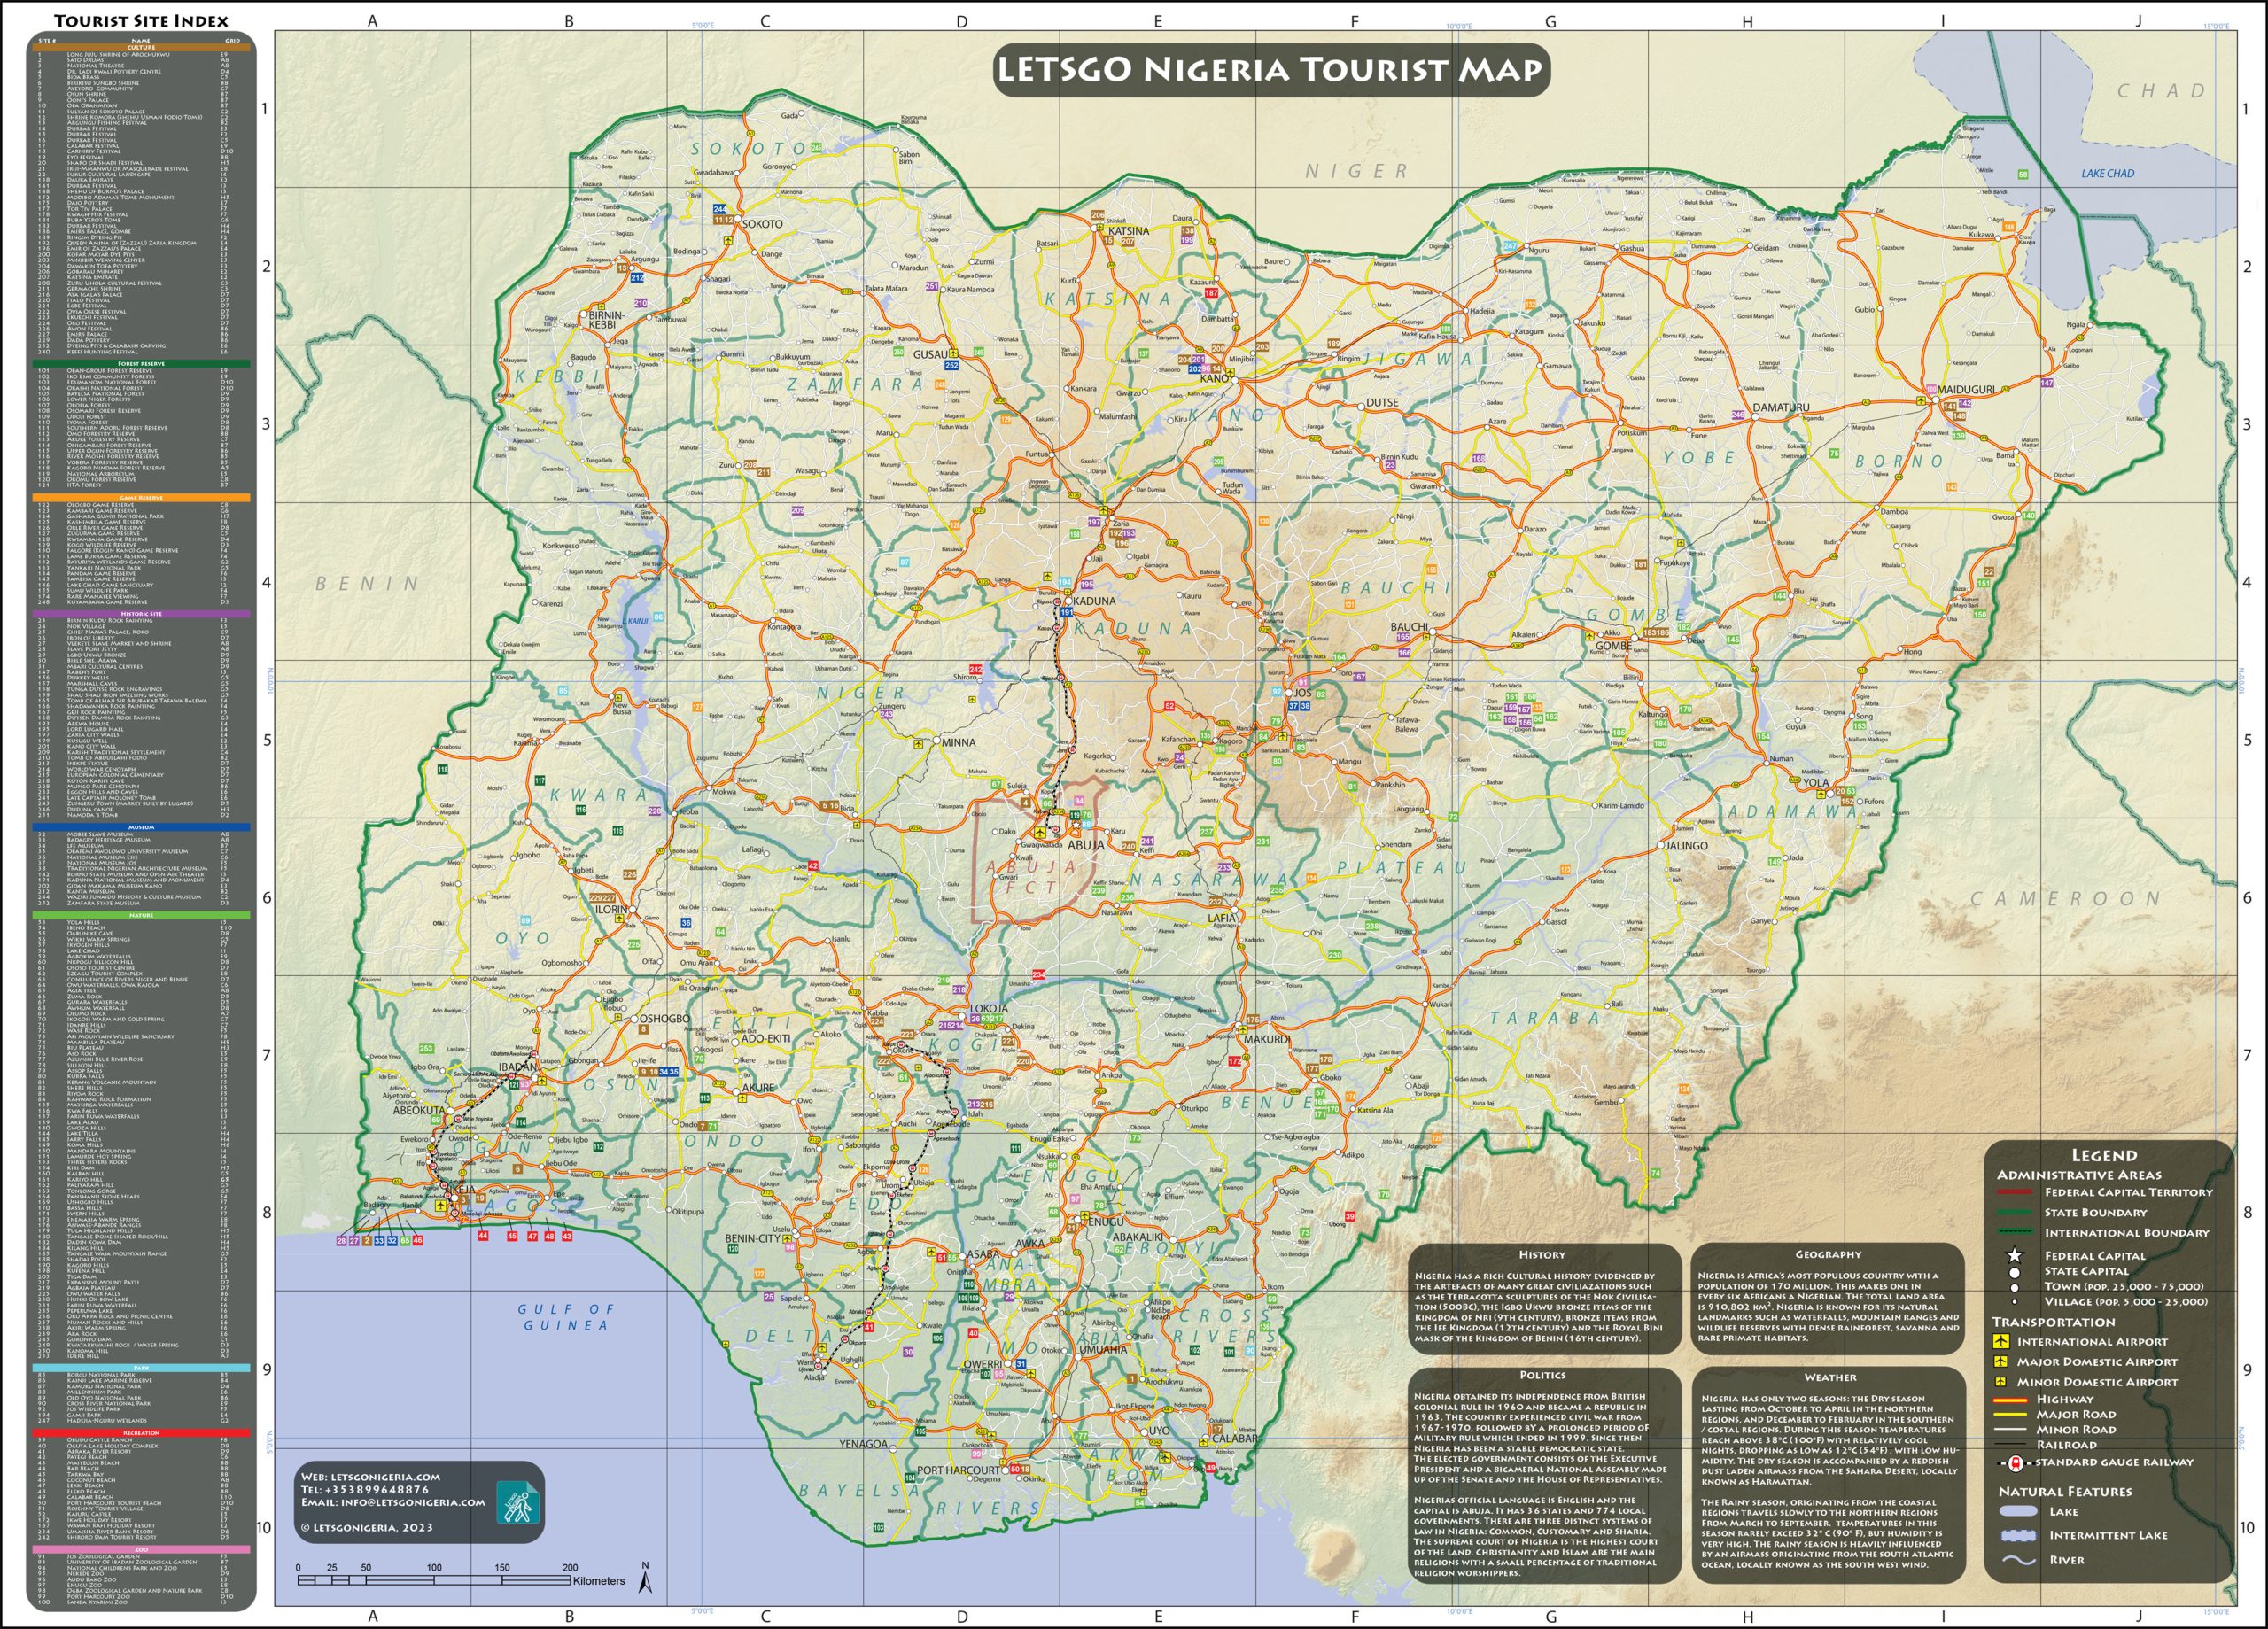Click the Legend panel title
This screenshot has width=2268, height=1629.
click(2104, 1155)
